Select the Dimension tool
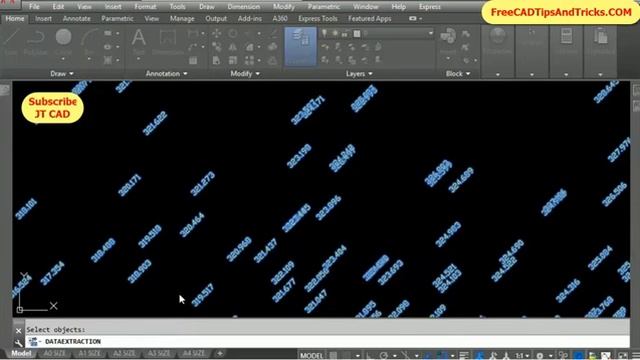This screenshot has width=640, height=360. [x=167, y=42]
